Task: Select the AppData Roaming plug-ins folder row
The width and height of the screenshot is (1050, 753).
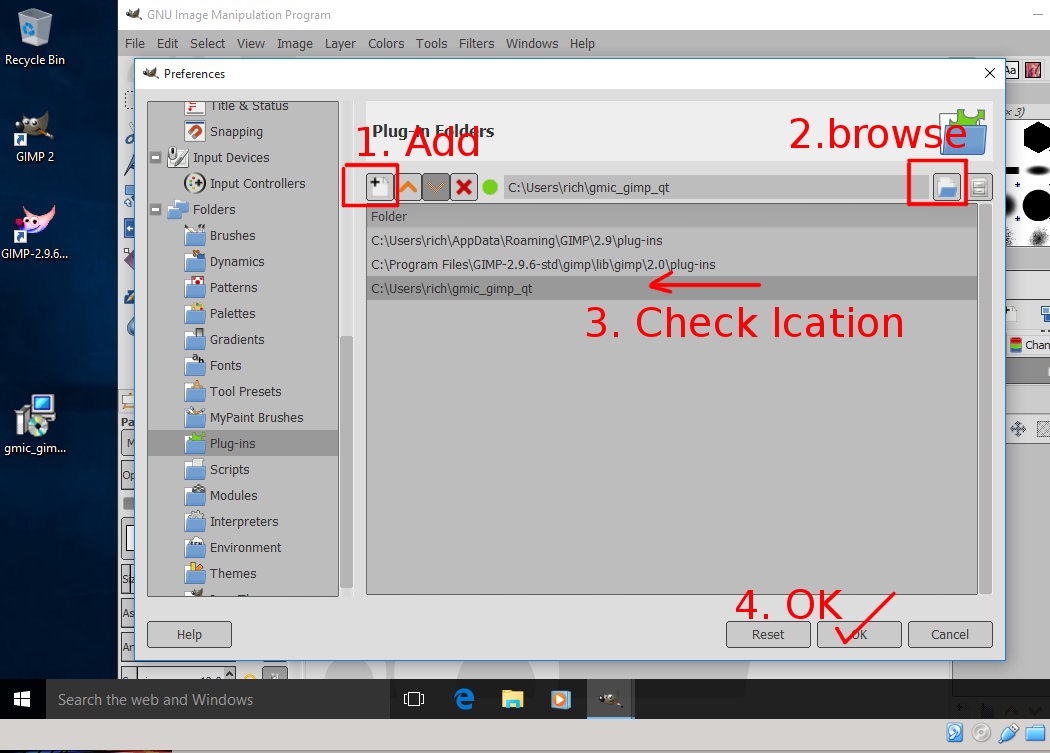Action: click(672, 241)
